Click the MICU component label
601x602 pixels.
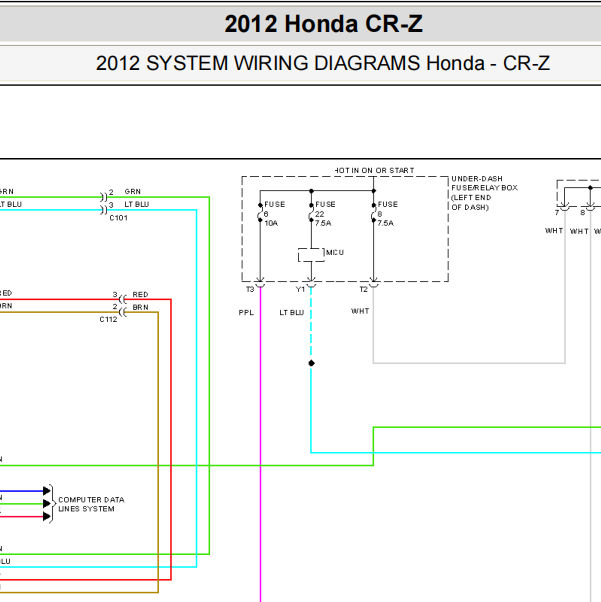(335, 252)
